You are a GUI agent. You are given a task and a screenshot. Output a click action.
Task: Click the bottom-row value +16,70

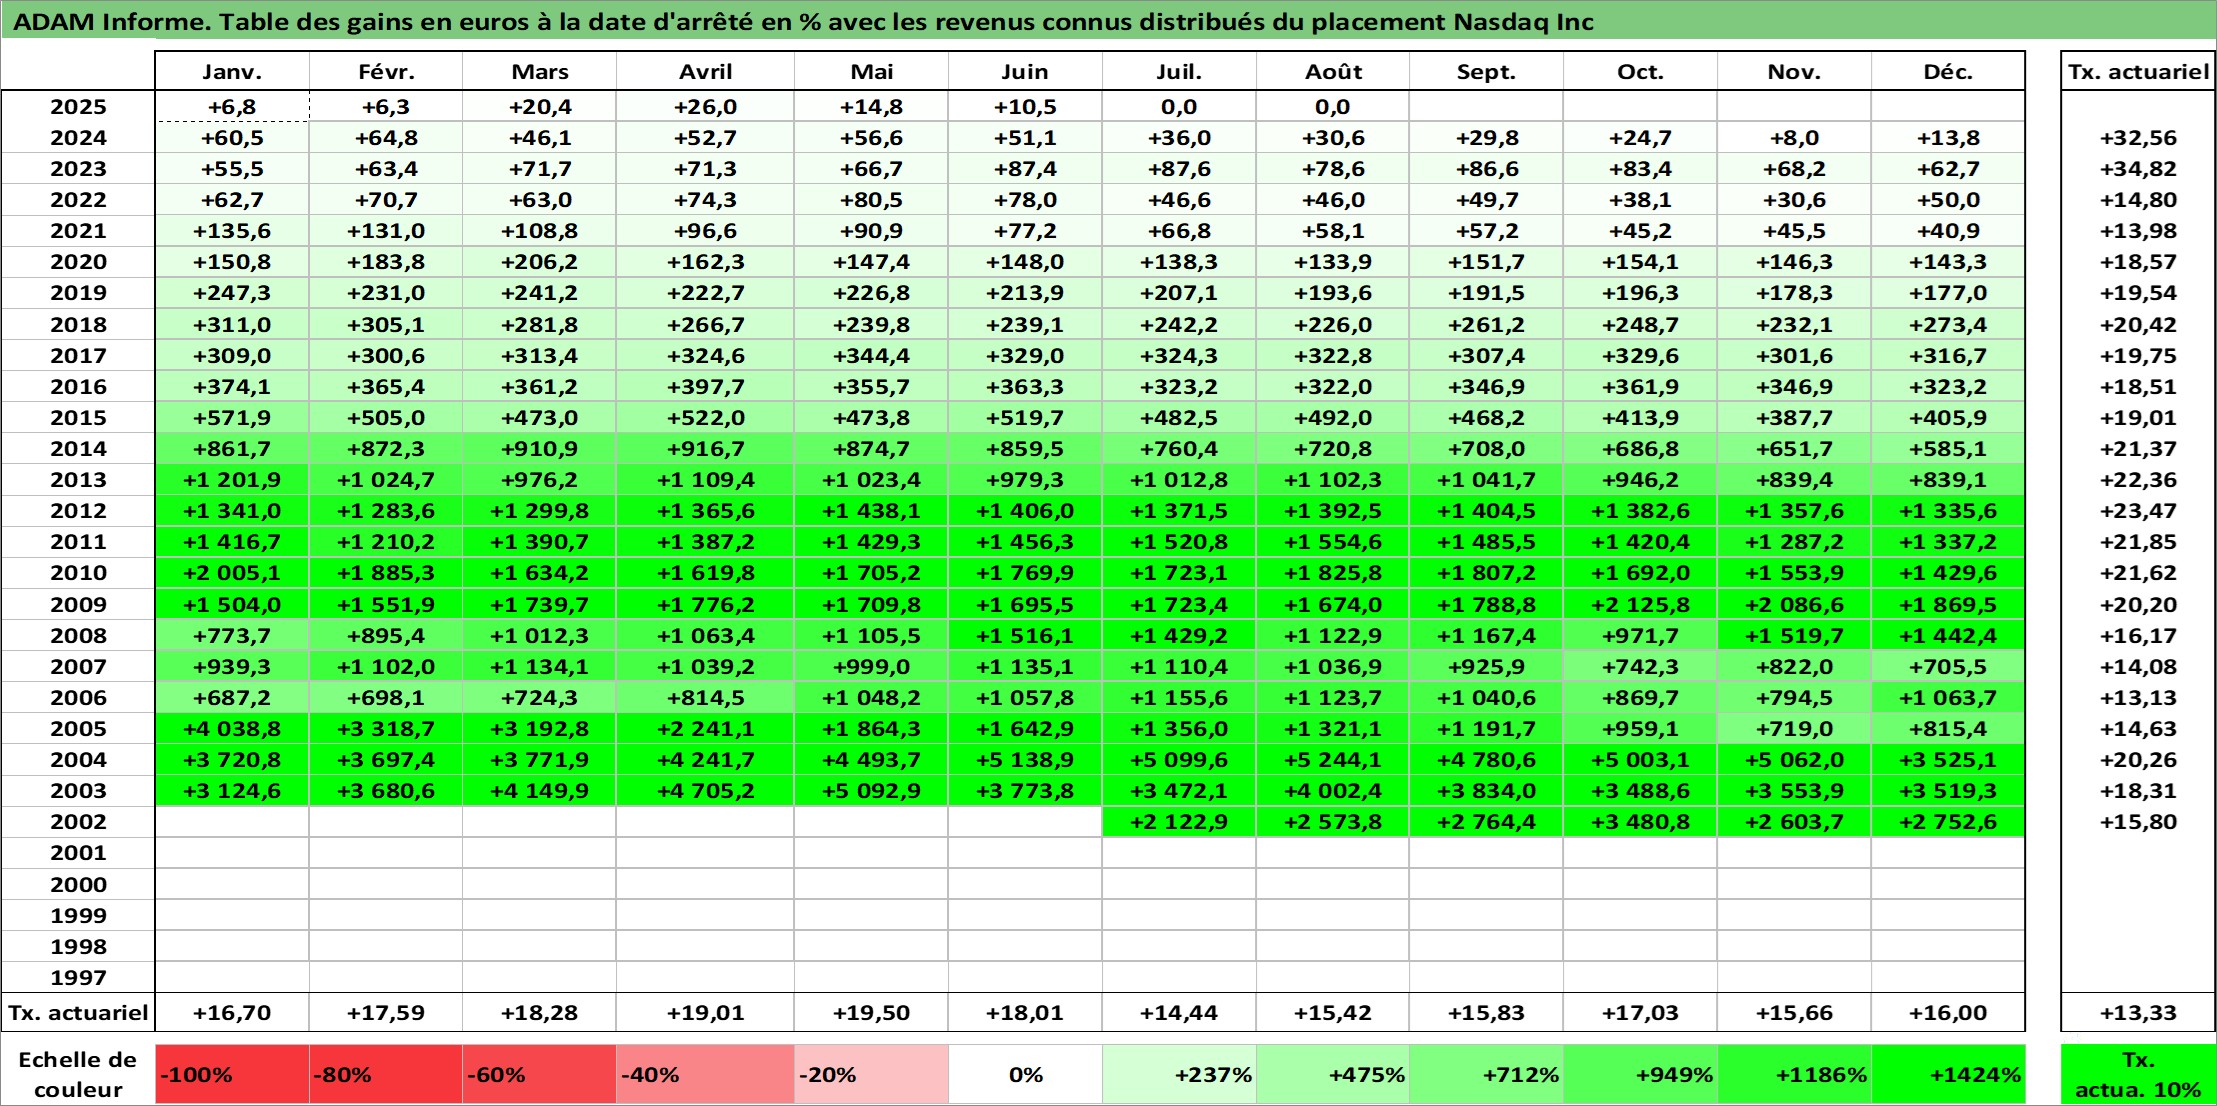[232, 1013]
